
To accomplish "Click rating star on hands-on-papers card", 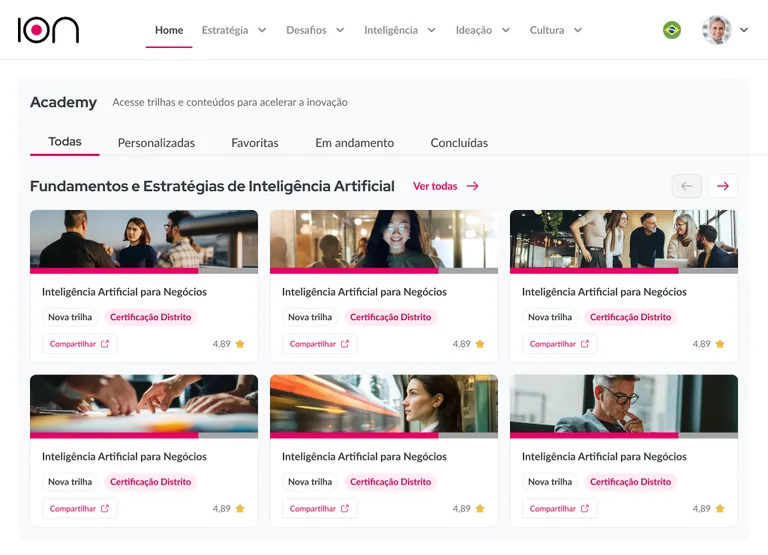I will [x=240, y=508].
